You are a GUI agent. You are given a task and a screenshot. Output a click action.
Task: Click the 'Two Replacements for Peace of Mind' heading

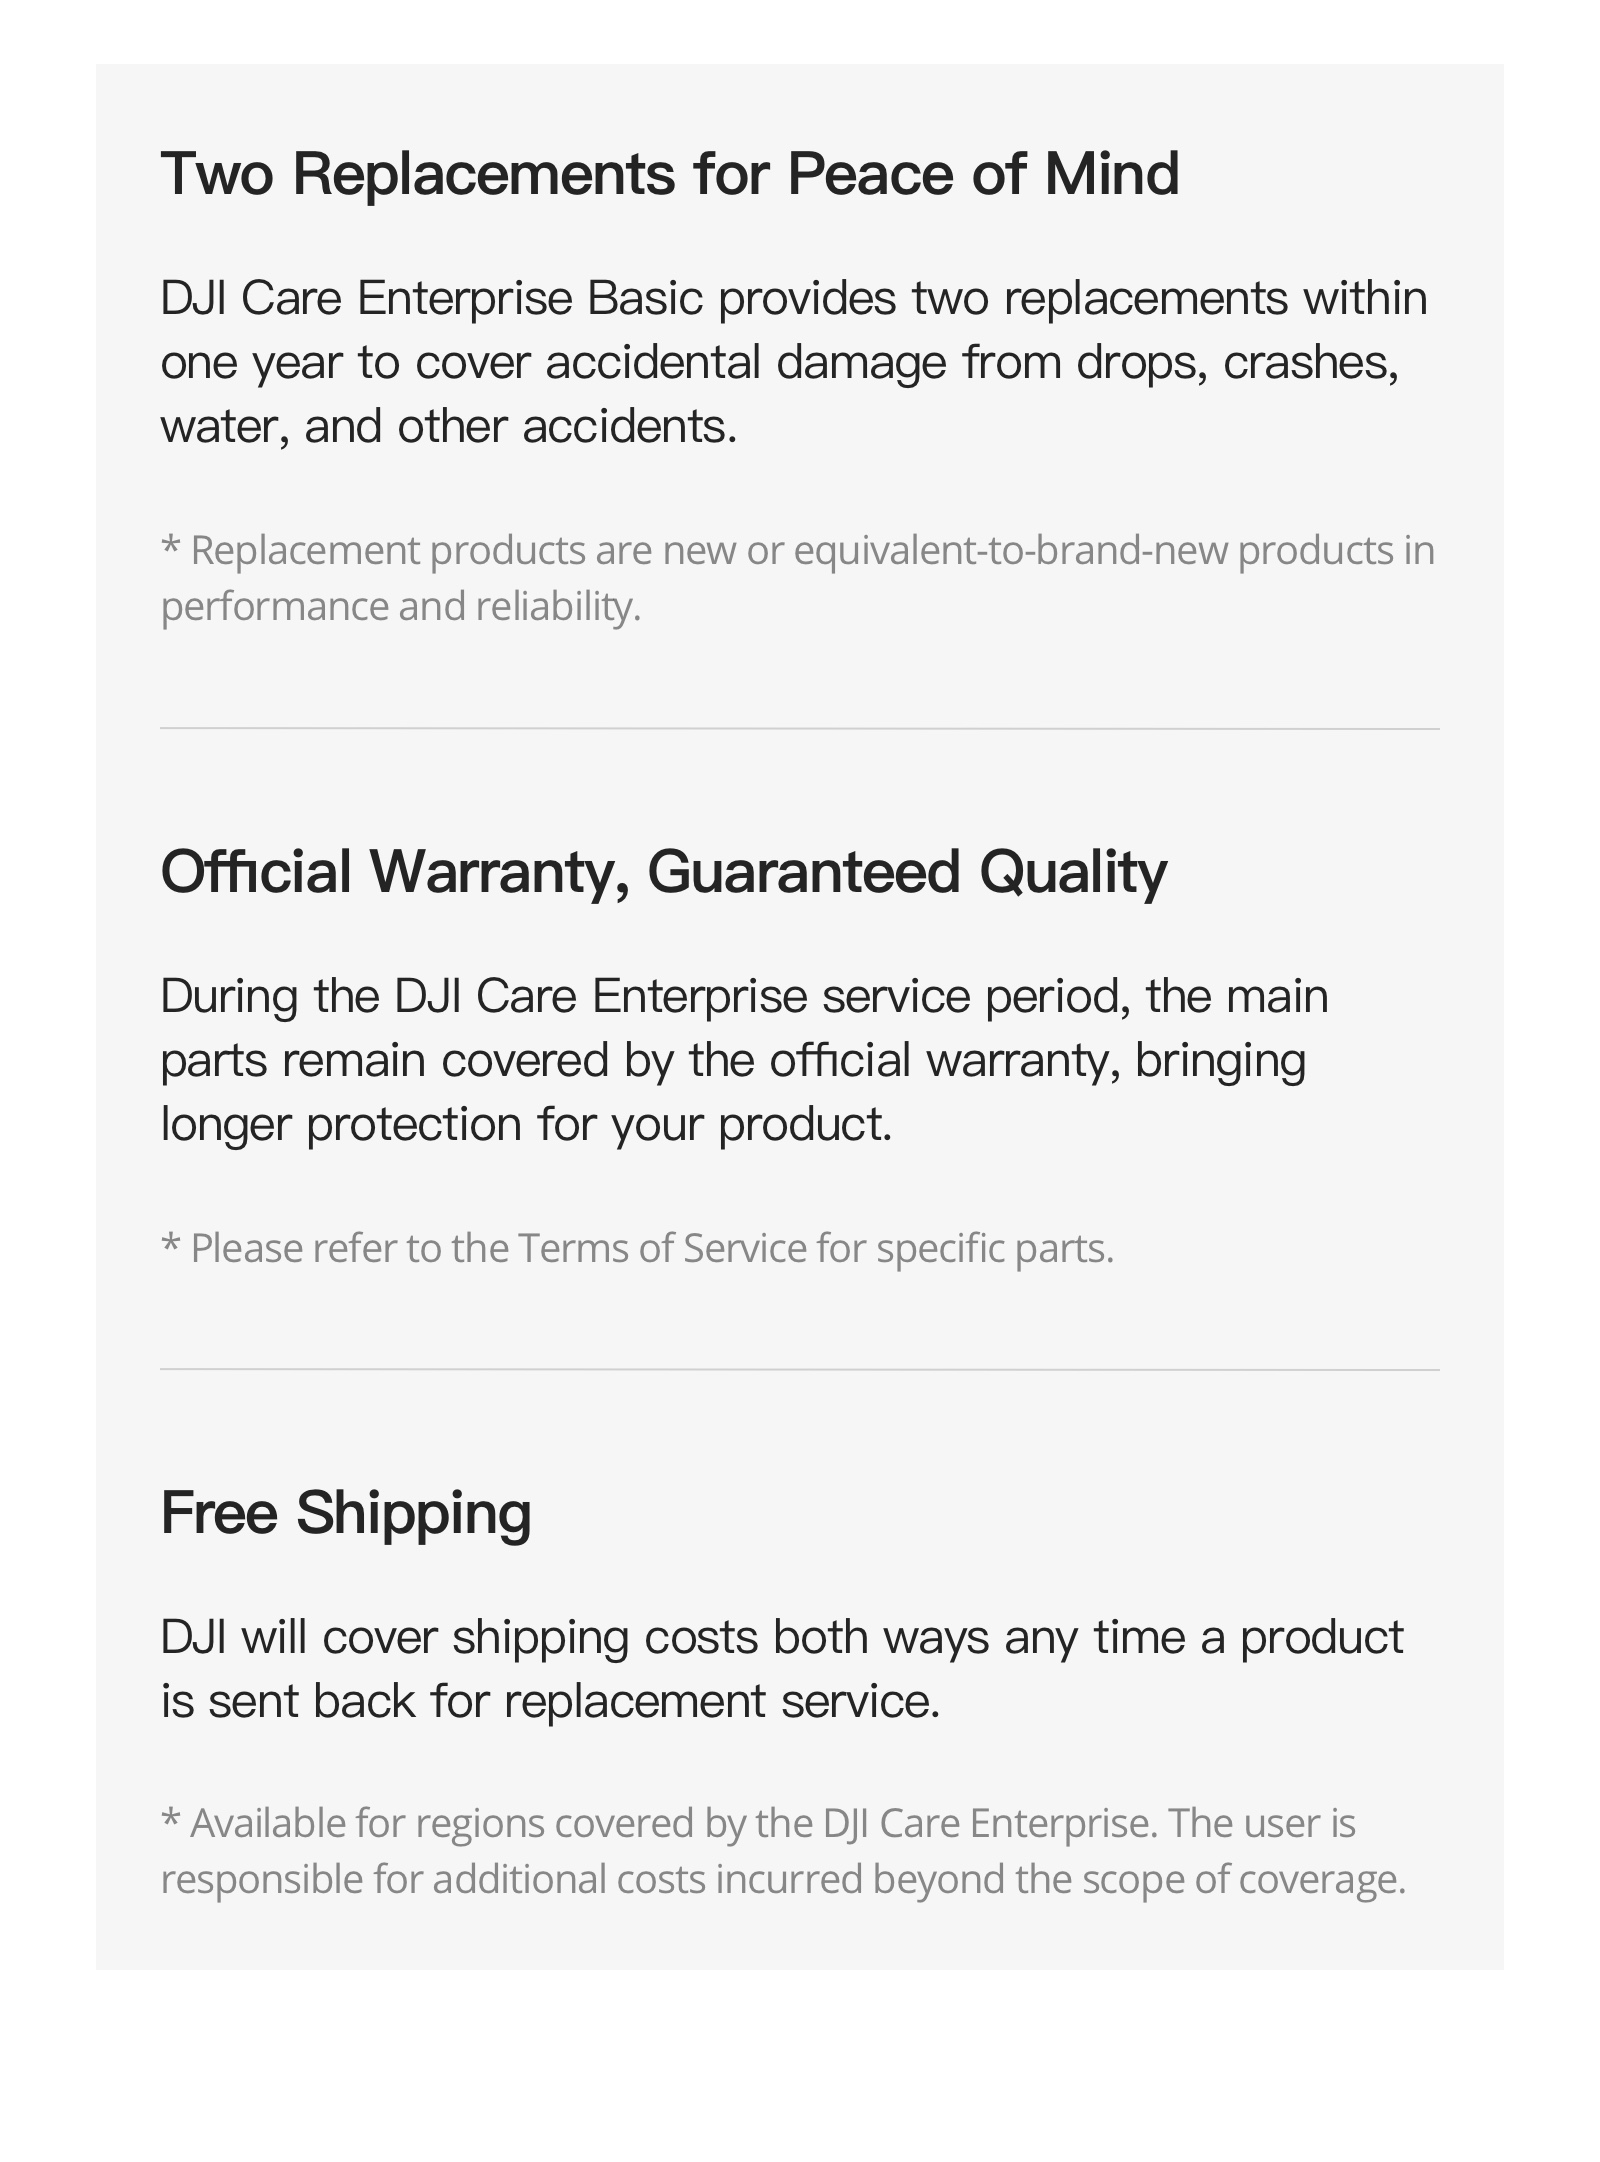click(x=670, y=174)
